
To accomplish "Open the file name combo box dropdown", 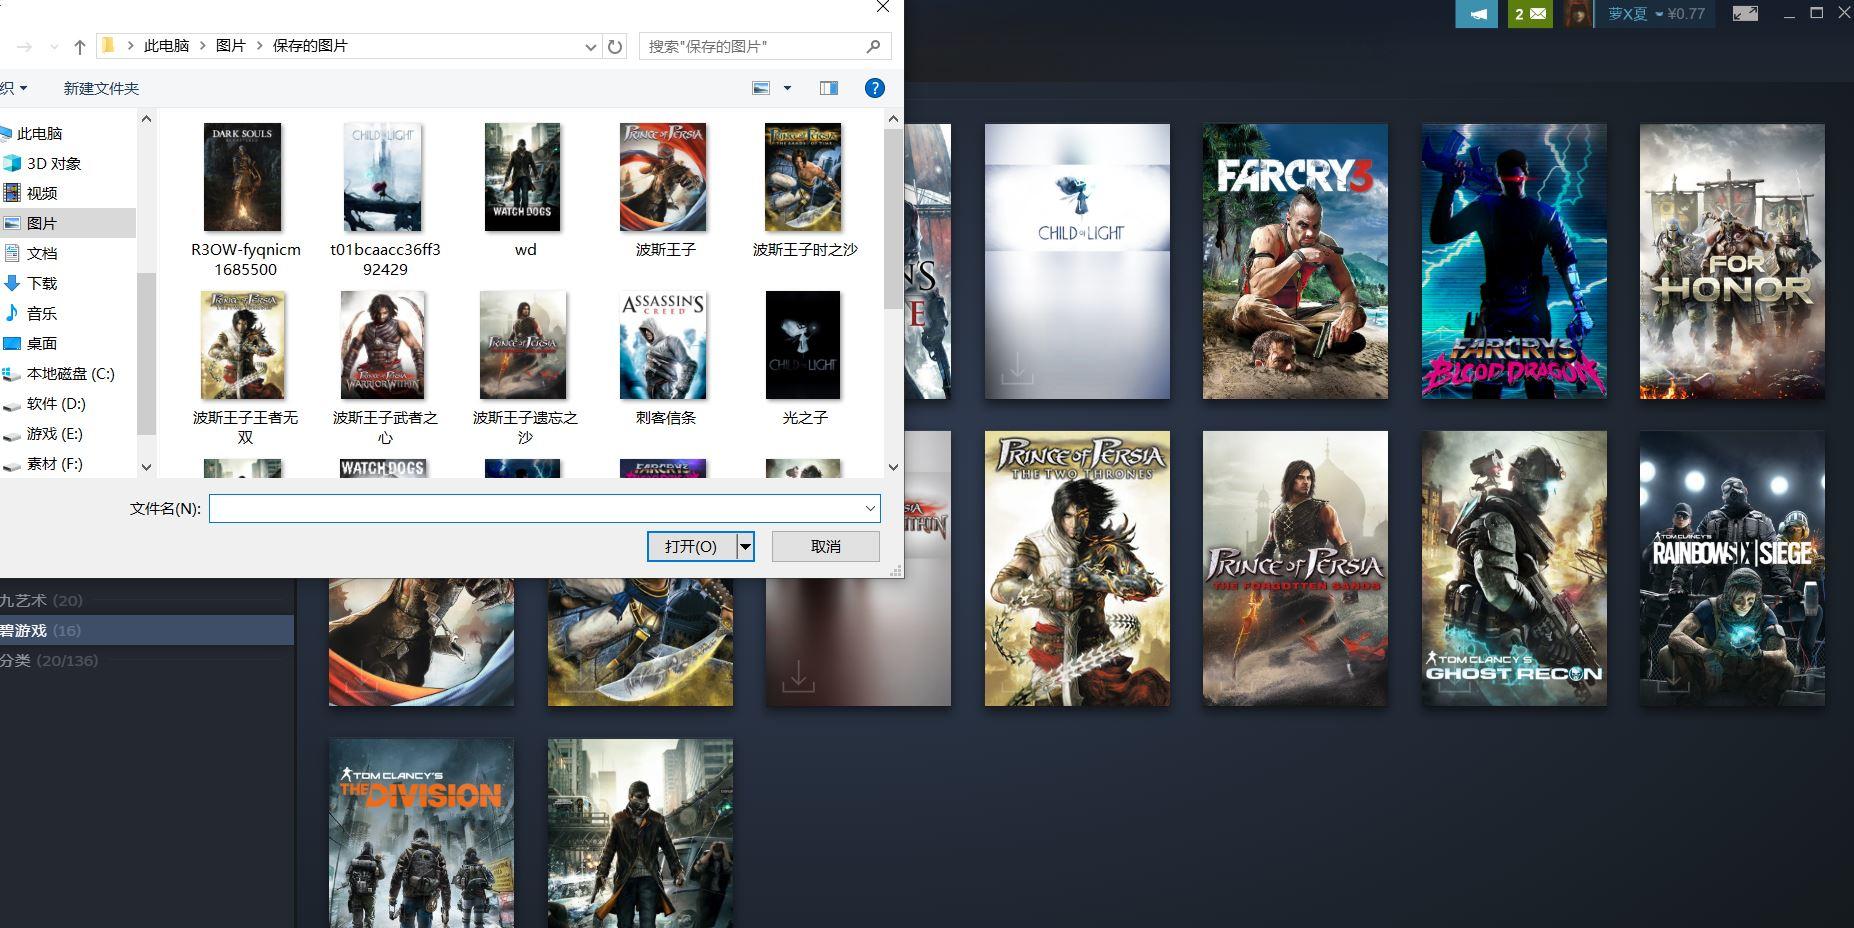I will coord(870,508).
